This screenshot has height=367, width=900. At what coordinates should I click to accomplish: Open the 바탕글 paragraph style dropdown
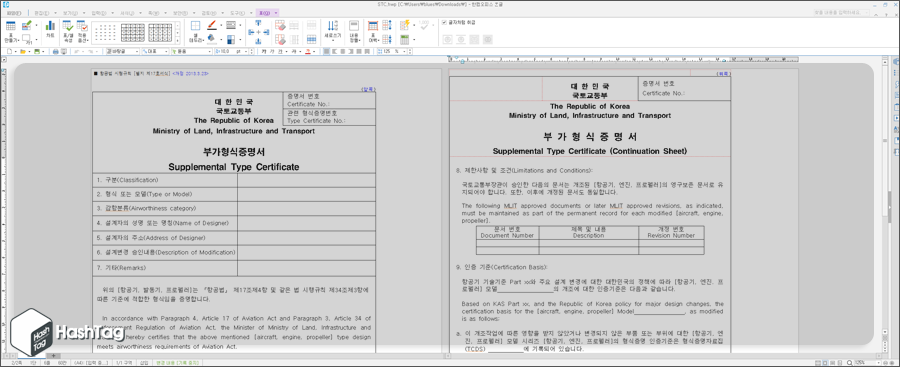pyautogui.click(x=122, y=52)
